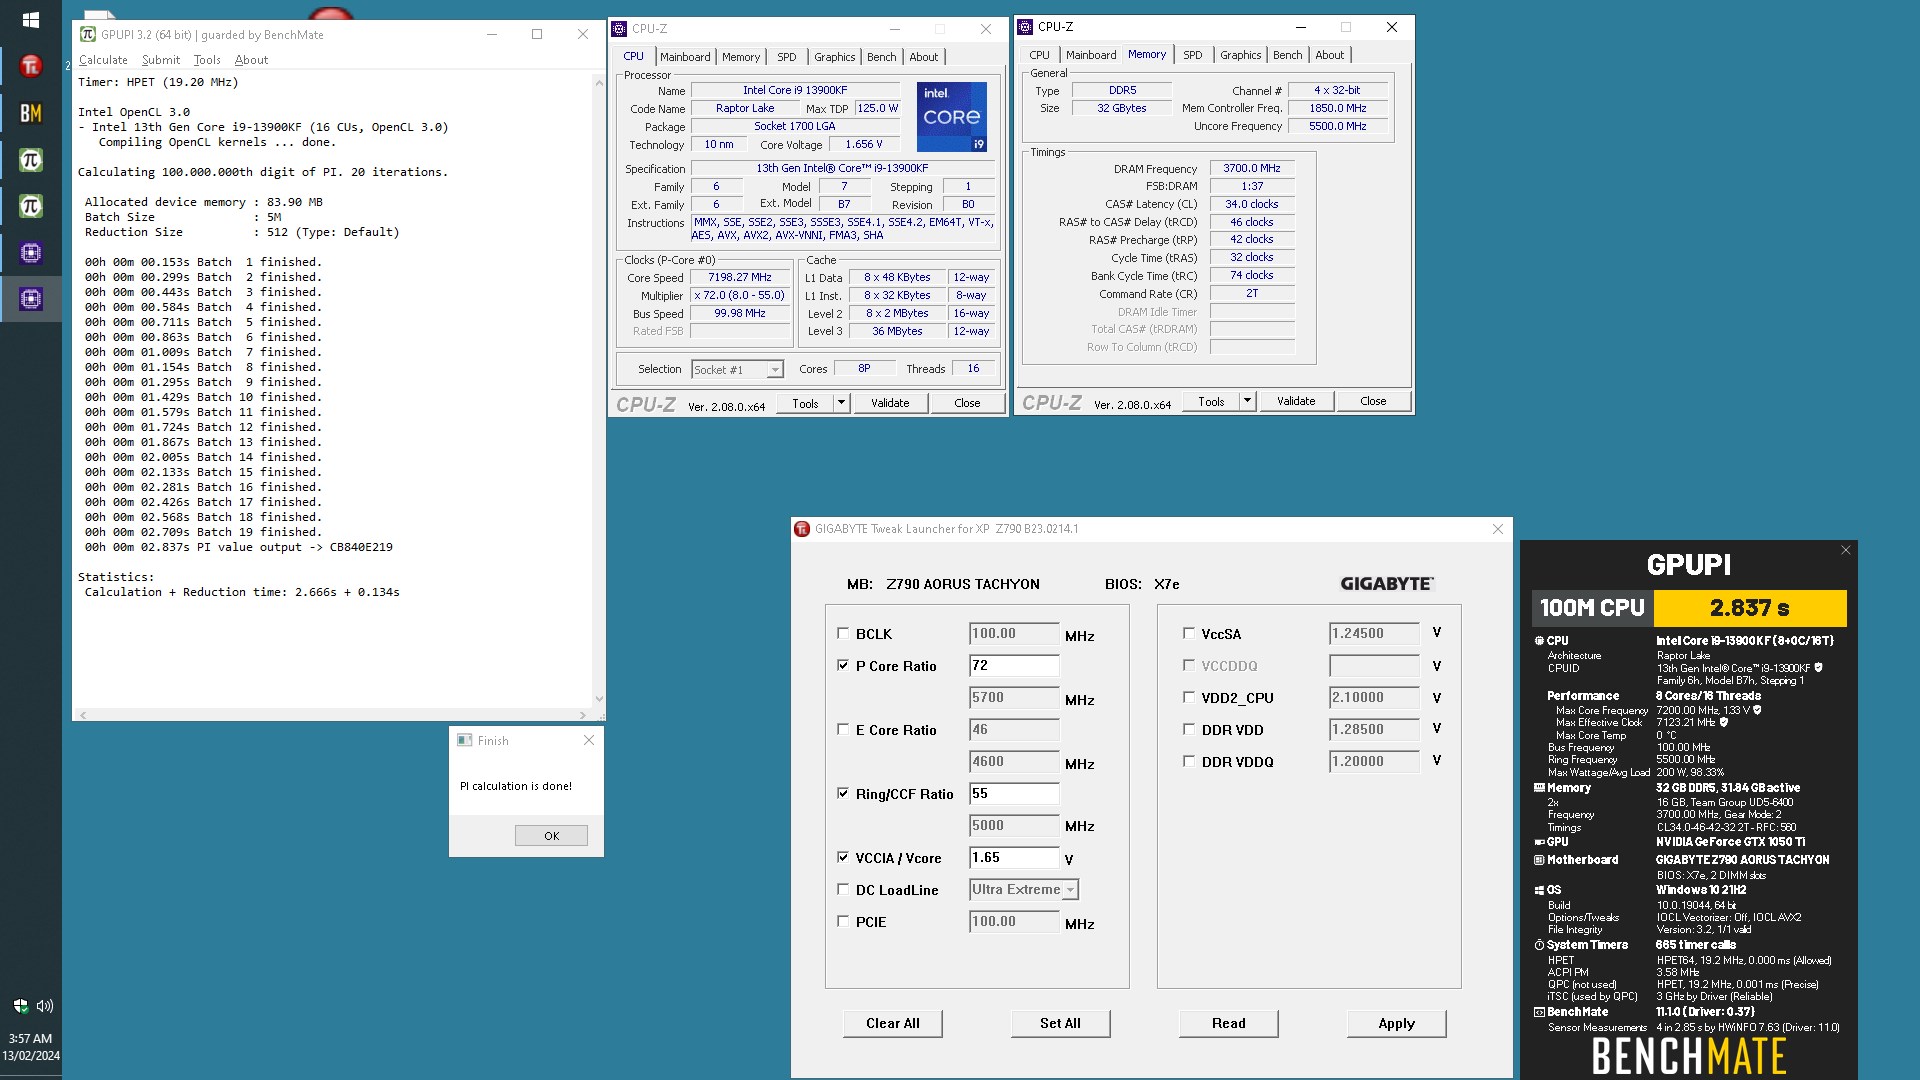Screen dimensions: 1920x1080
Task: Switch to SPD tab in CPU-Z Memory window
Action: 1193,55
